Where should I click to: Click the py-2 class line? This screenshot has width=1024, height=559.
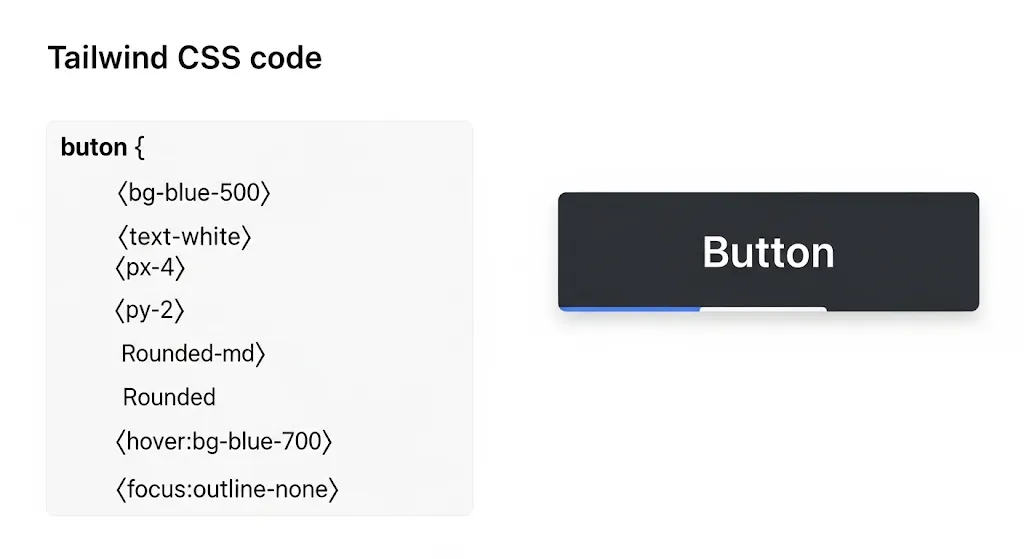(150, 310)
